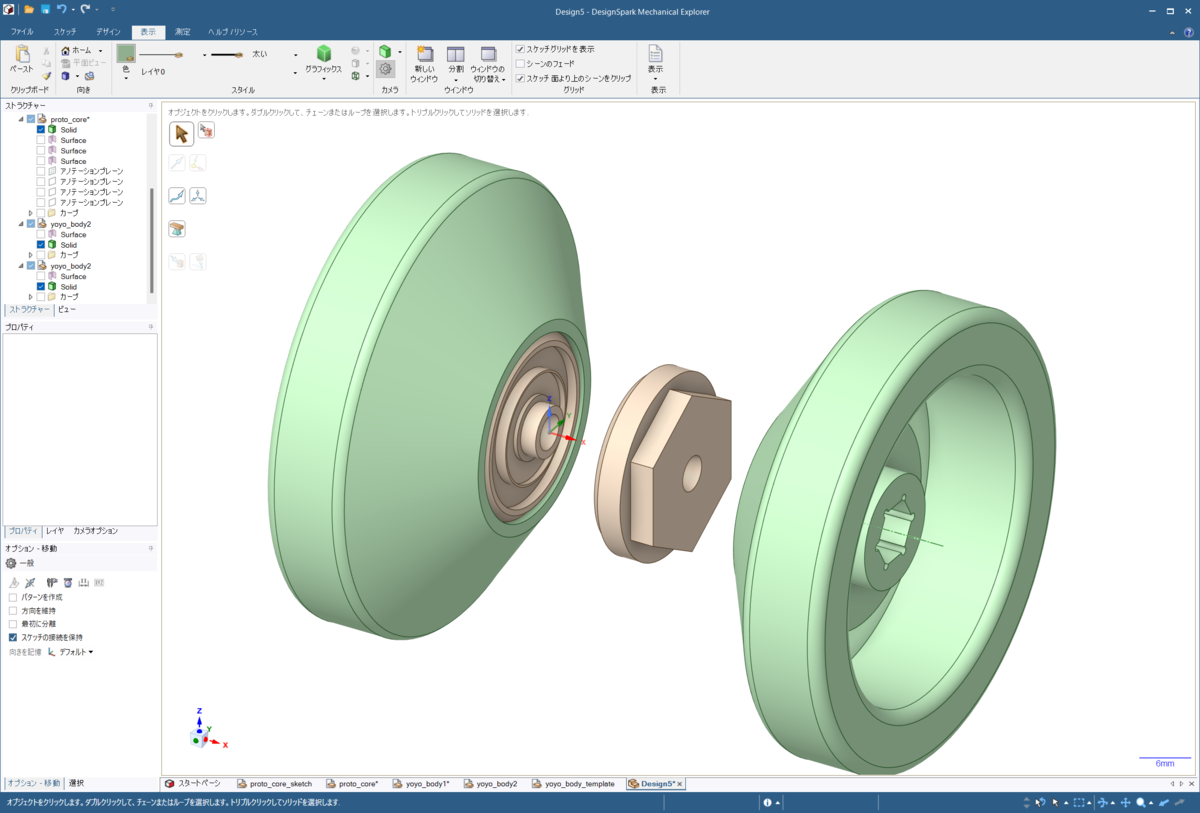Switch to the Design (デザイン) ribbon tab
The height and width of the screenshot is (813, 1200).
point(108,32)
